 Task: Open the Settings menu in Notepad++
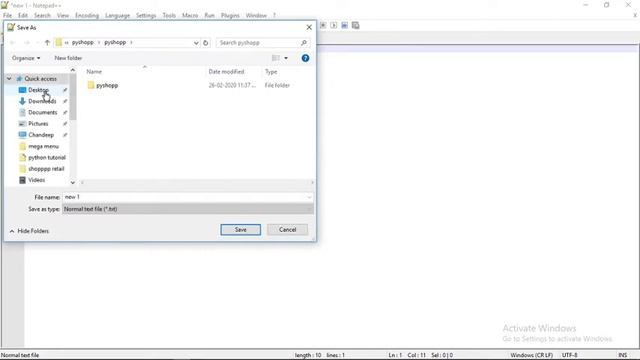146,16
